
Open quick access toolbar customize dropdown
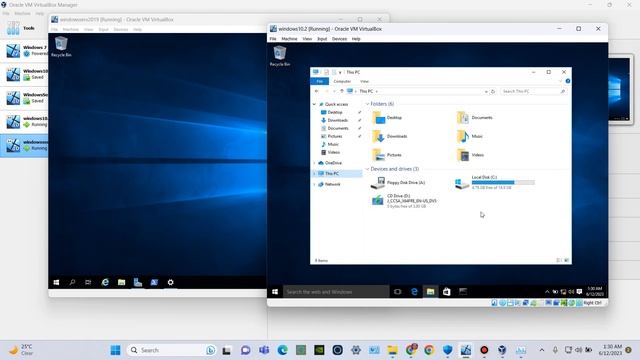(340, 72)
